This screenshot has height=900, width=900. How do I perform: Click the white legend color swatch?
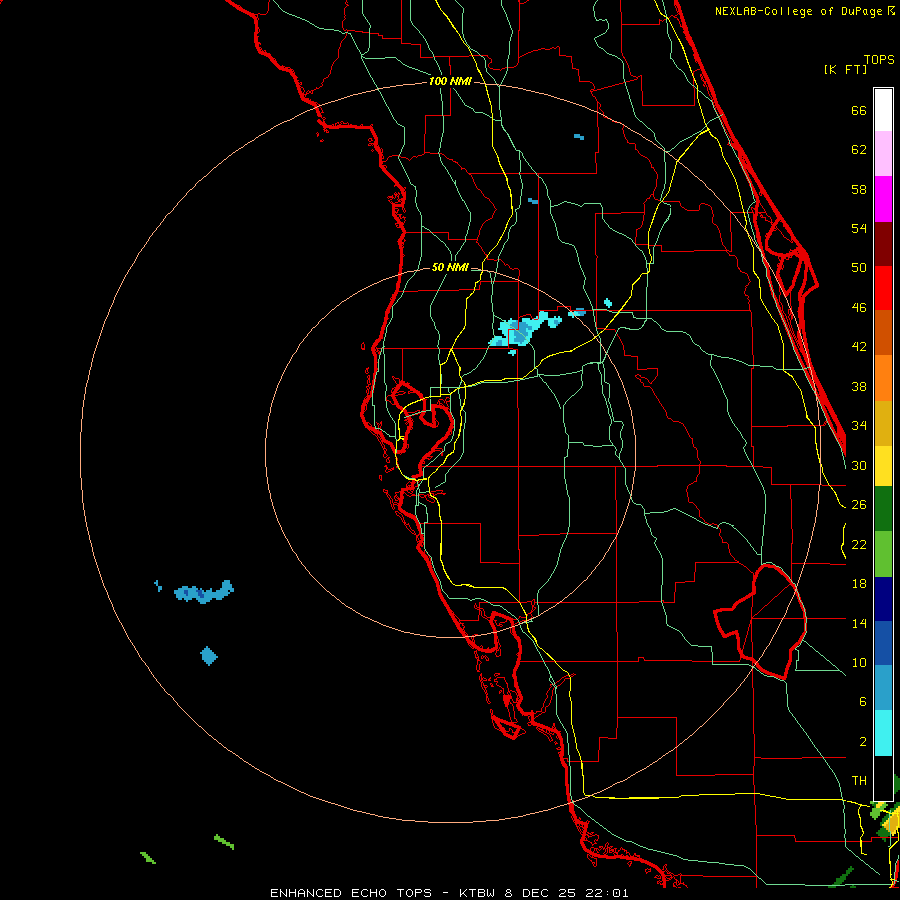tap(883, 110)
